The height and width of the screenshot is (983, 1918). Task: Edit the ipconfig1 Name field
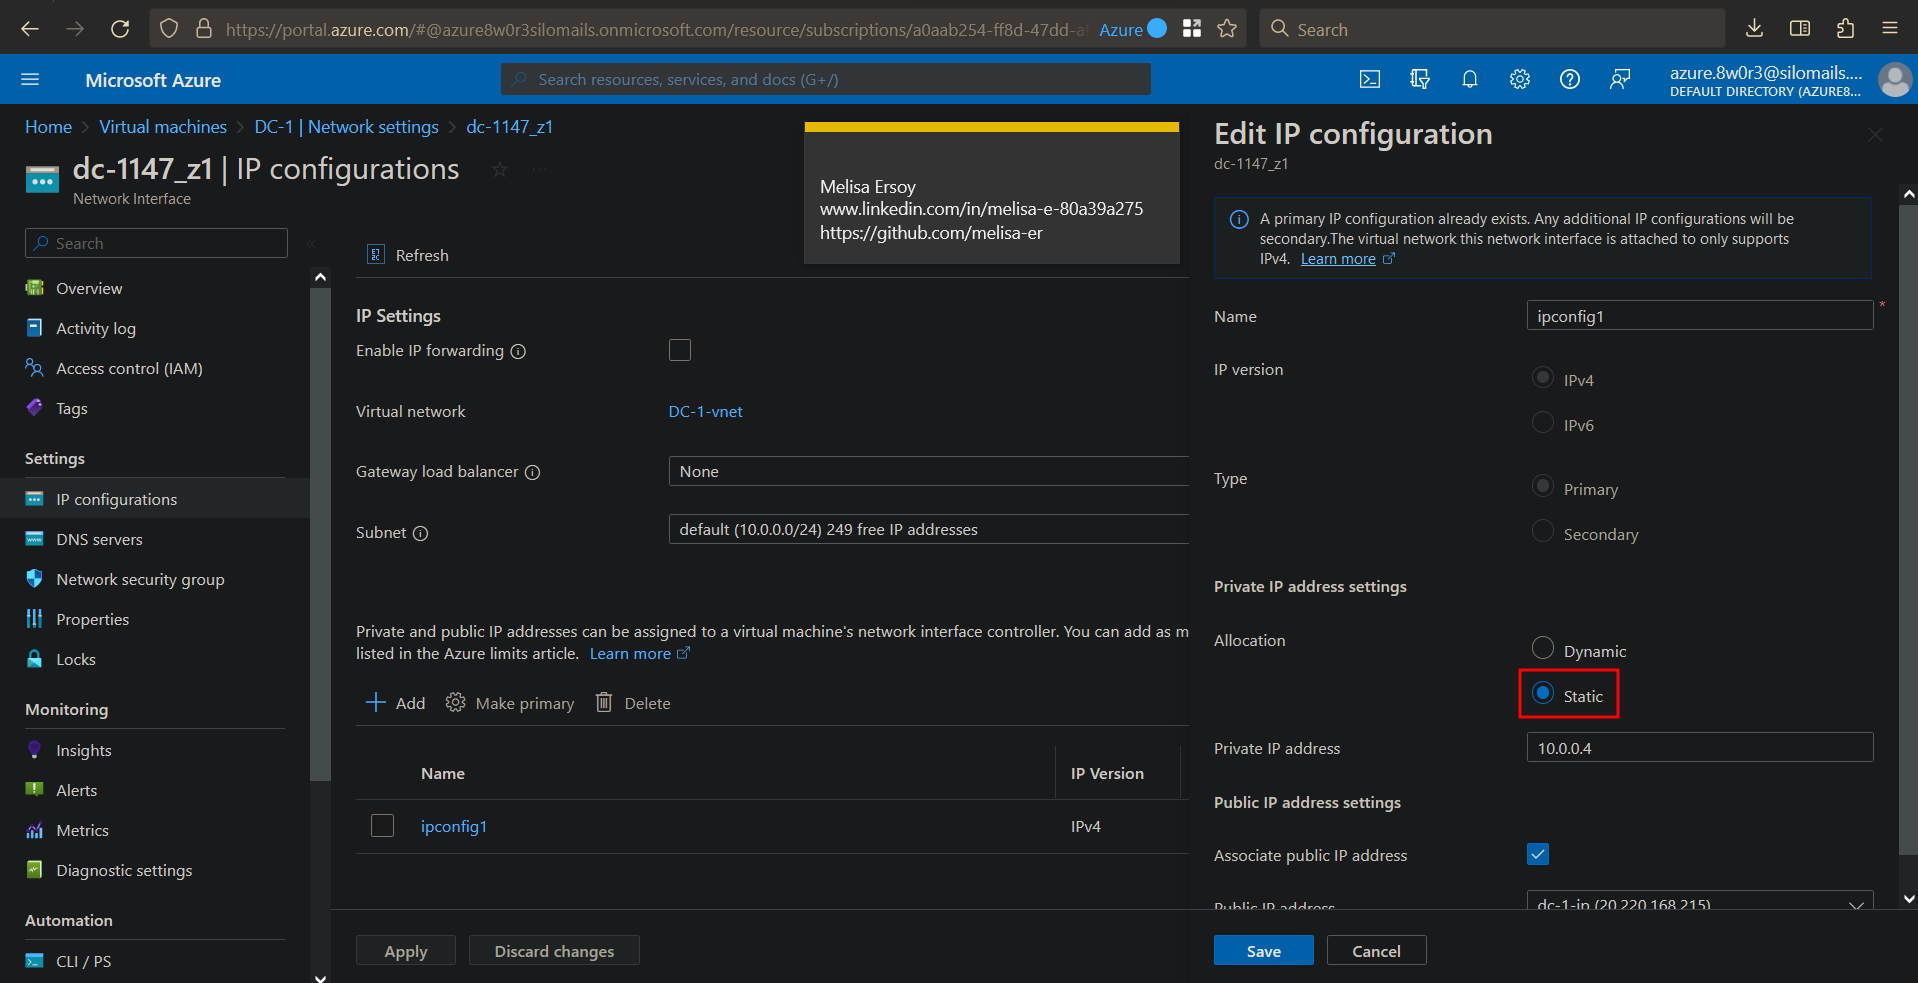[1698, 315]
